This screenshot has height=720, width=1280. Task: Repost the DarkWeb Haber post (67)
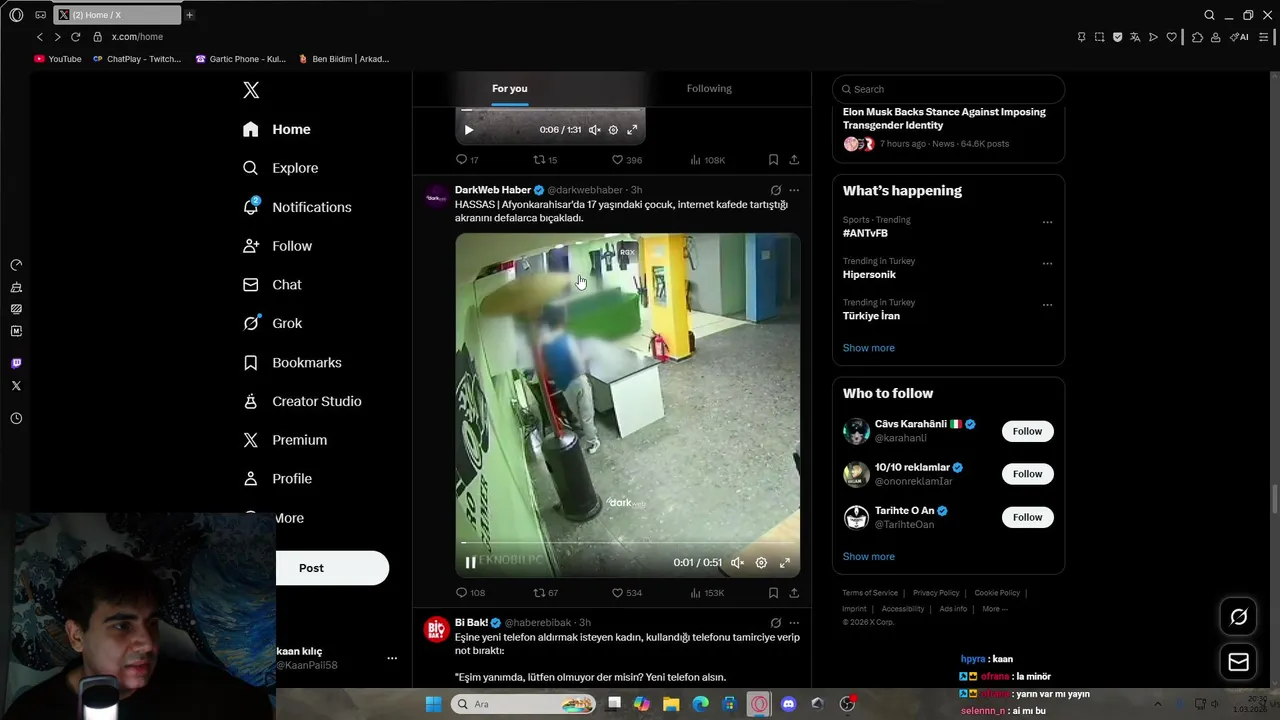click(545, 593)
